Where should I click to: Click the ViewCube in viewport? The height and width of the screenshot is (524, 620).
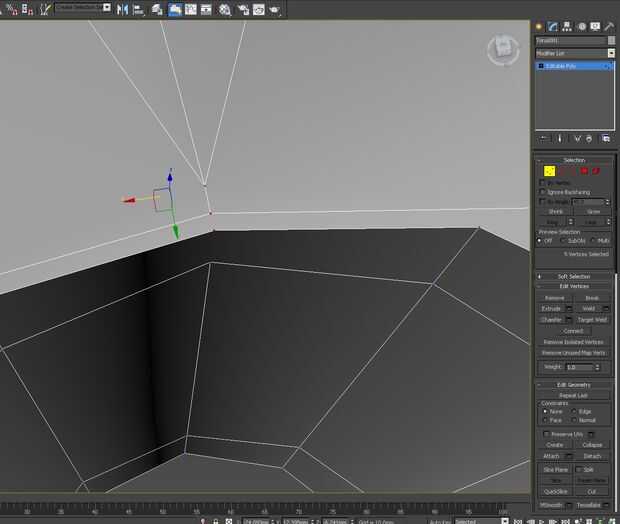tap(503, 50)
